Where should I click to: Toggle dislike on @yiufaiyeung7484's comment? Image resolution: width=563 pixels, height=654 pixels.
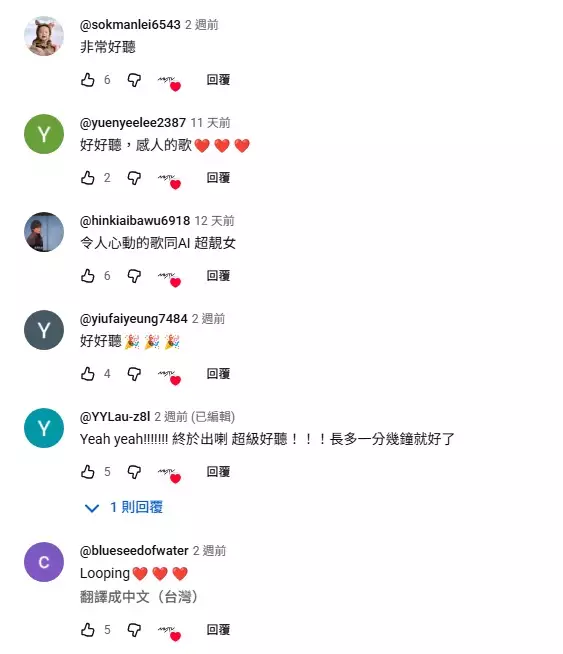point(134,374)
